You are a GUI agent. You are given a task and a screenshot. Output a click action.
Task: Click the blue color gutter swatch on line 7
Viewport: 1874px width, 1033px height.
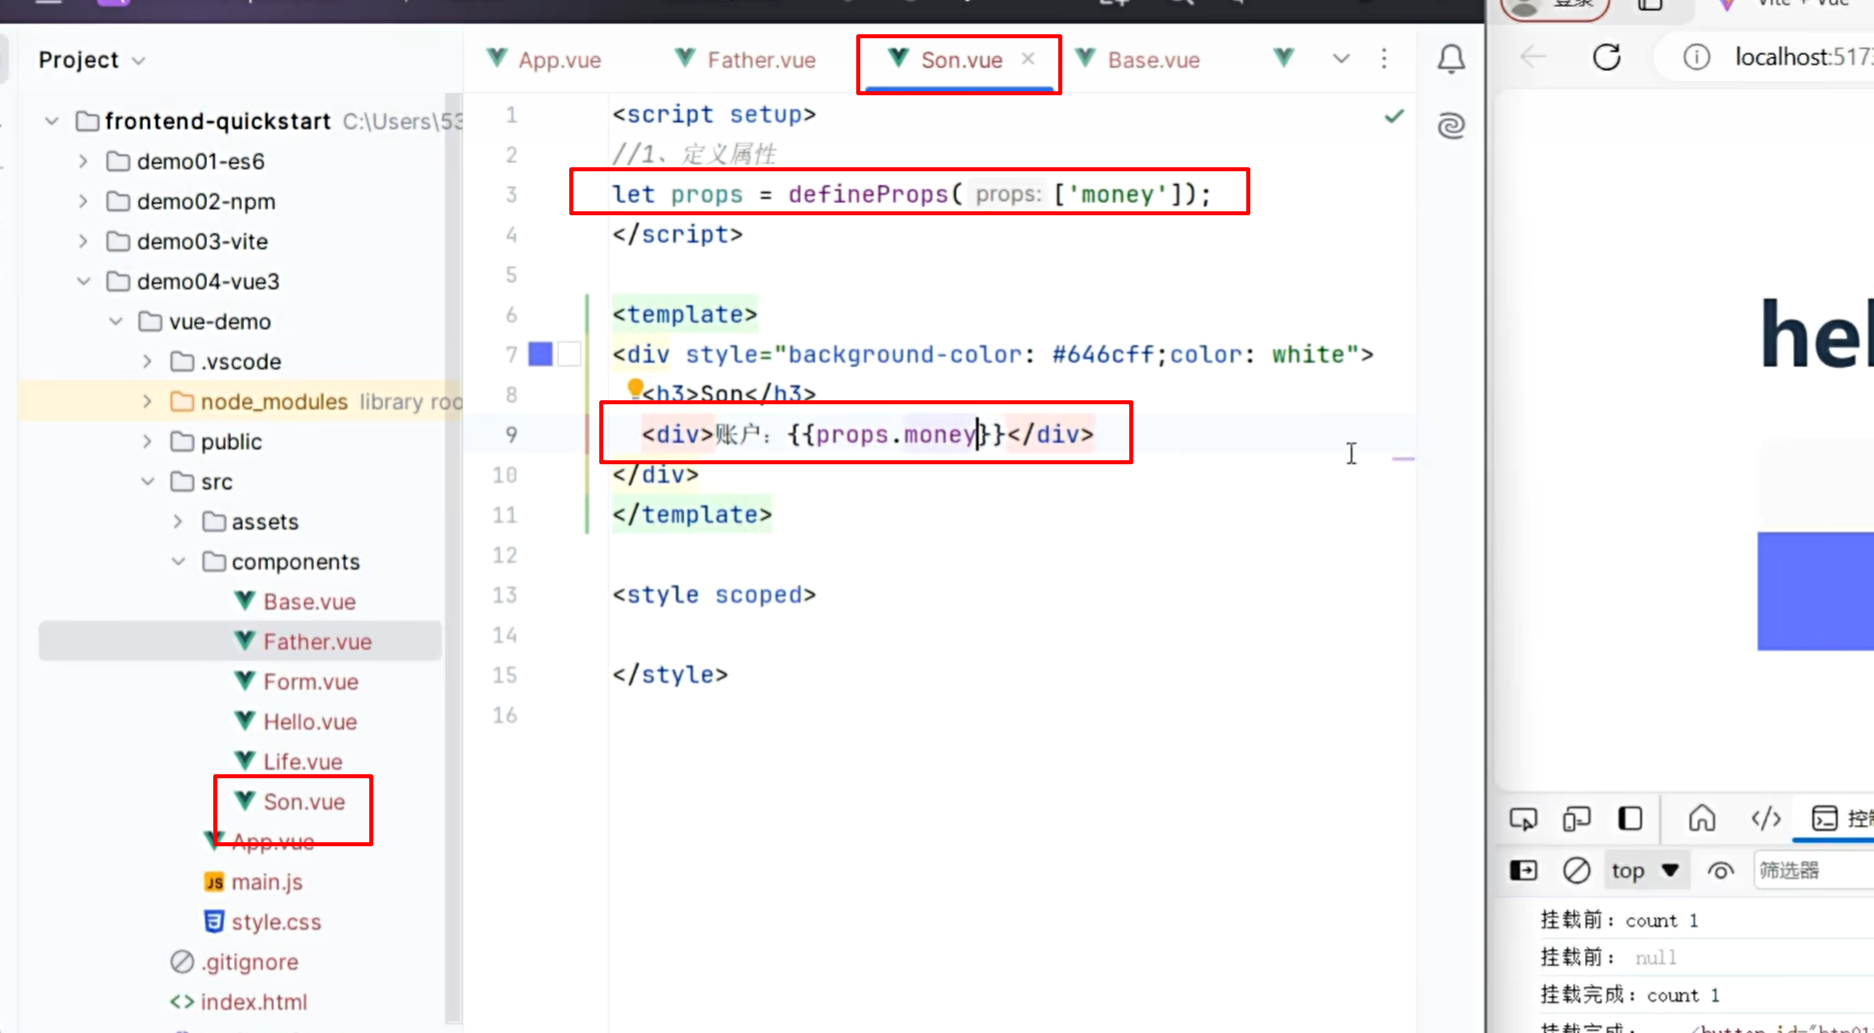[540, 354]
